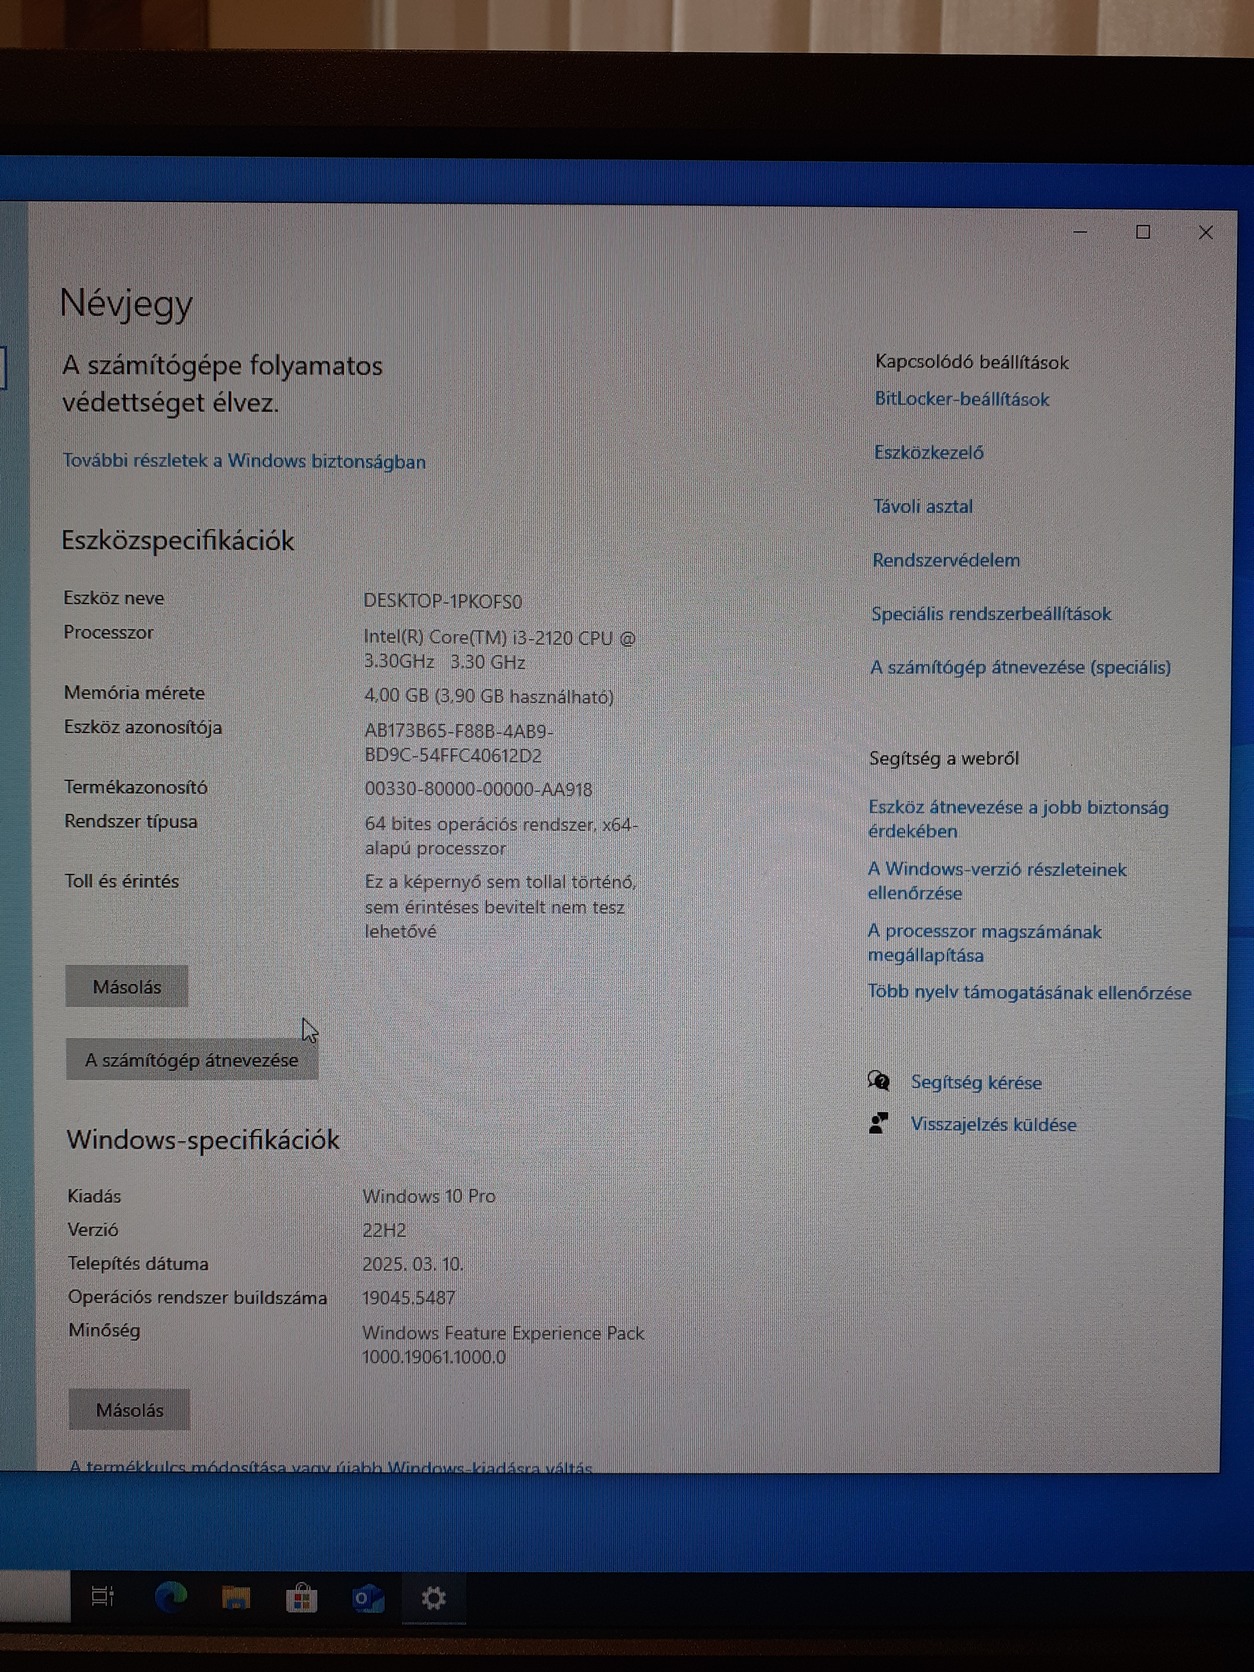Viewport: 1254px width, 1672px height.
Task: Open Speciális rendszerbeállítások link
Action: 991,614
